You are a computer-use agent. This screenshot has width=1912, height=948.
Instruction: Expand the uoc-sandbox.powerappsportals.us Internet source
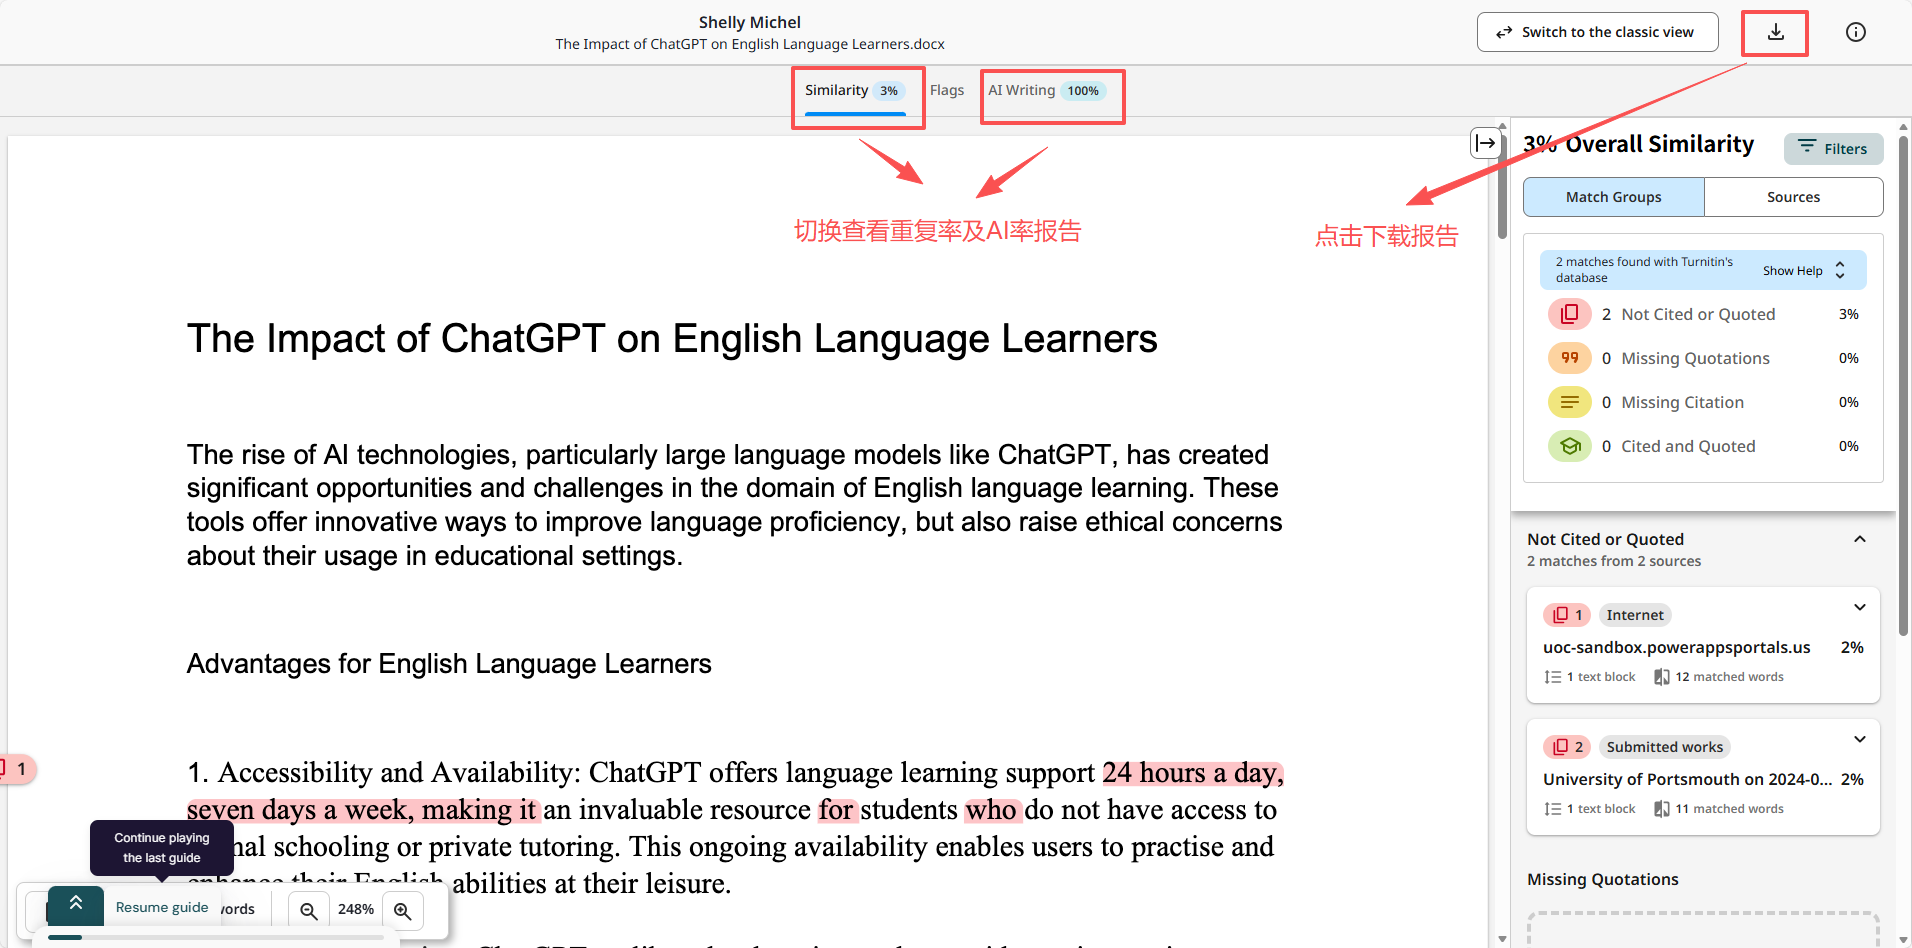(x=1859, y=608)
